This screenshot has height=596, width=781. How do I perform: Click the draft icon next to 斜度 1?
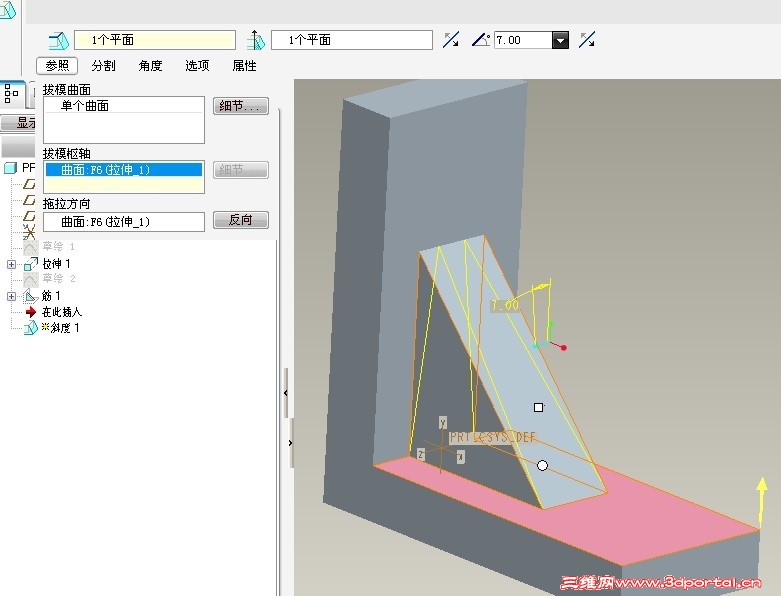pyautogui.click(x=30, y=328)
